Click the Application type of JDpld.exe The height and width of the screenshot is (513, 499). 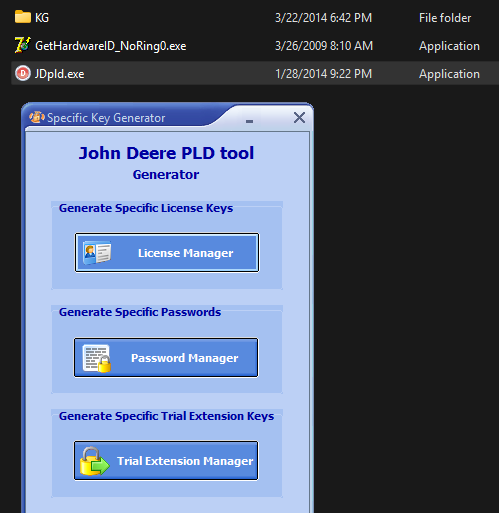pyautogui.click(x=449, y=74)
